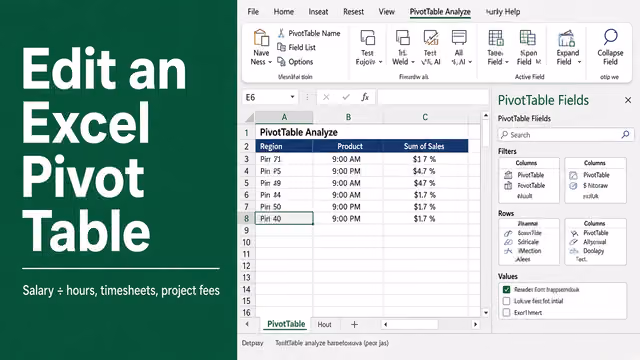This screenshot has width=640, height=360.
Task: Click the PivotTable Name icon
Action: [281, 33]
